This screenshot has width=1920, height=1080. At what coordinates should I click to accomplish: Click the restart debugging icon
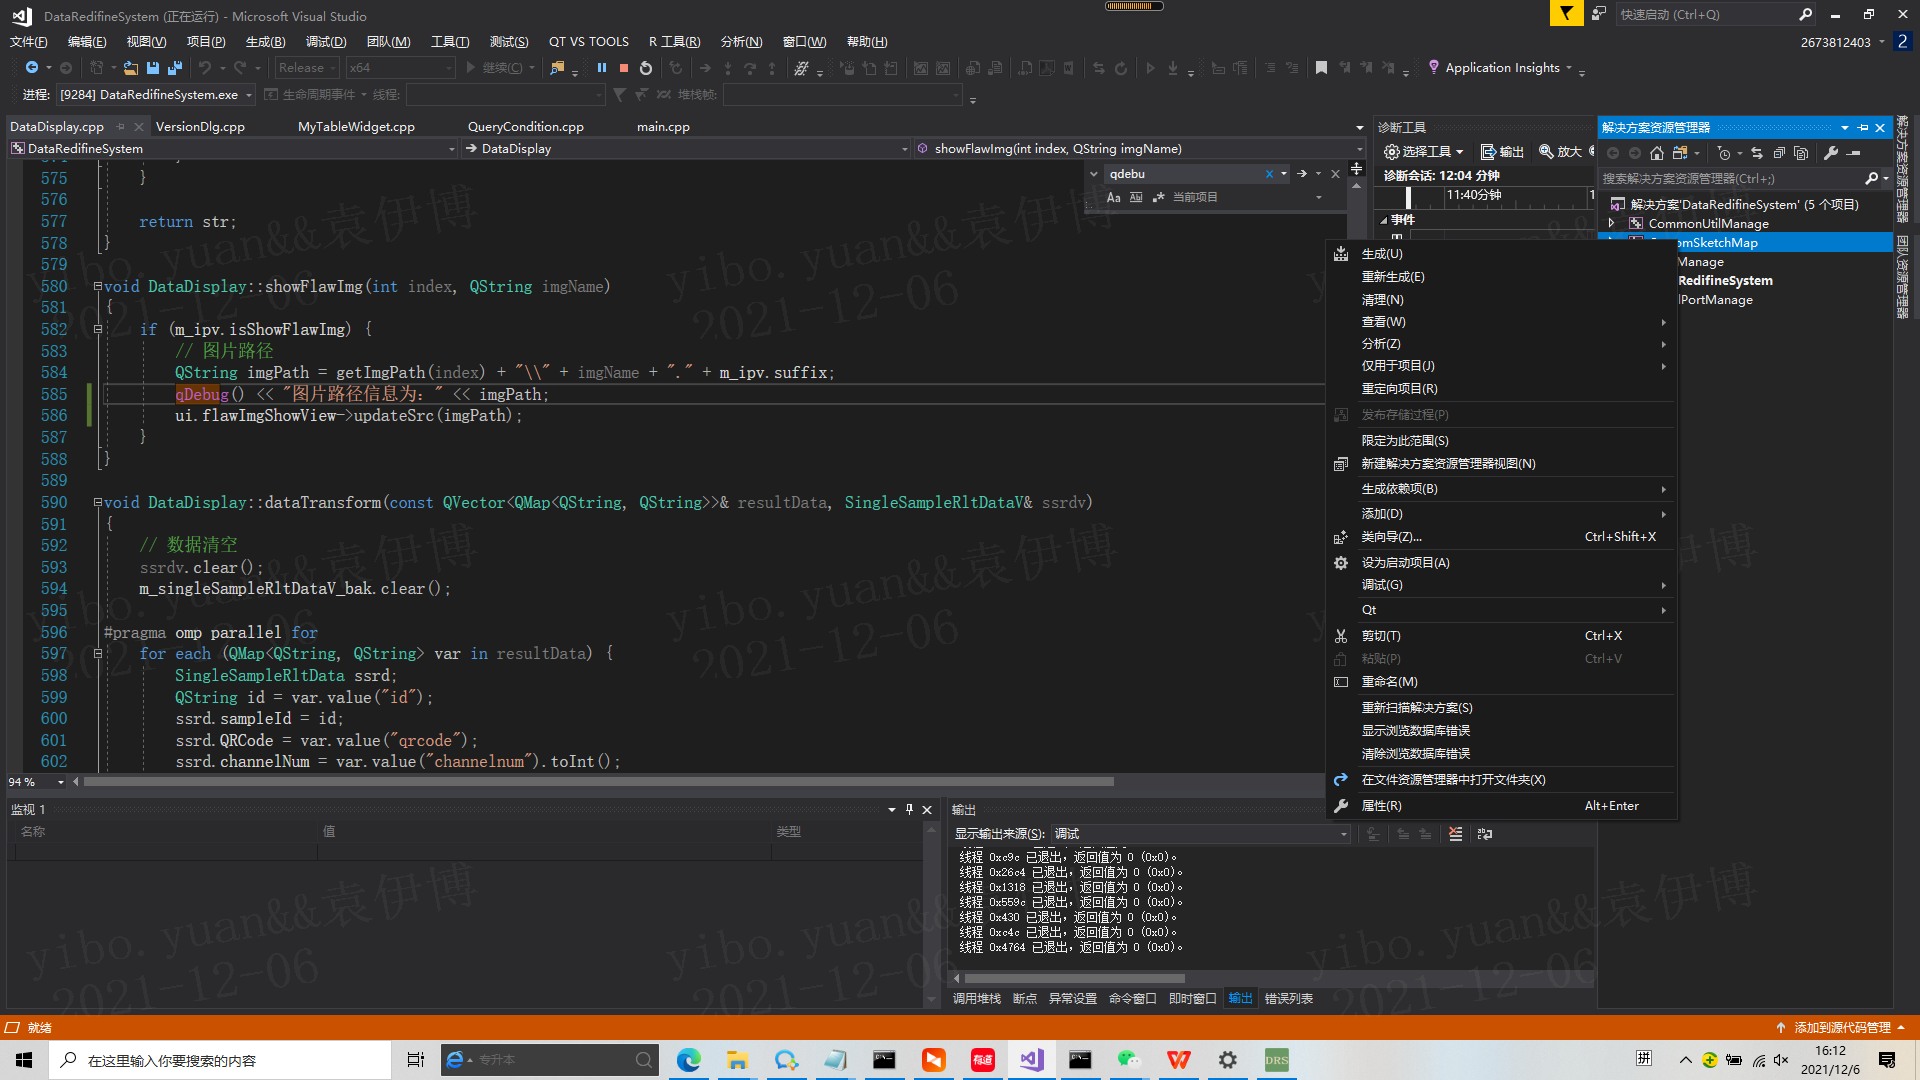[645, 67]
